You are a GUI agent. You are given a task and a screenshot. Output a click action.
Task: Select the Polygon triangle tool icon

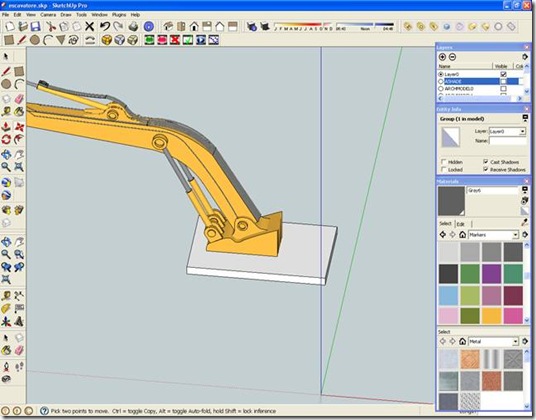coord(61,40)
